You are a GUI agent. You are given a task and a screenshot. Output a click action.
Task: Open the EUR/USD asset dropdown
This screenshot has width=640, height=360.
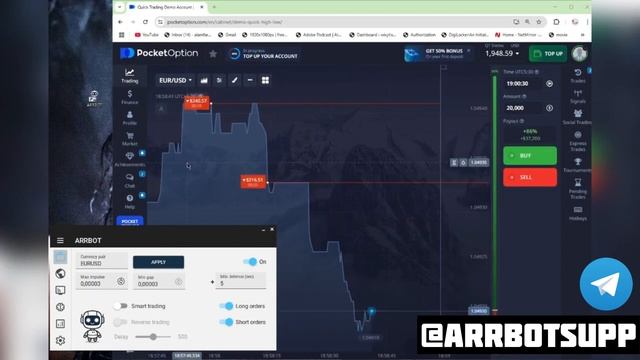(175, 80)
